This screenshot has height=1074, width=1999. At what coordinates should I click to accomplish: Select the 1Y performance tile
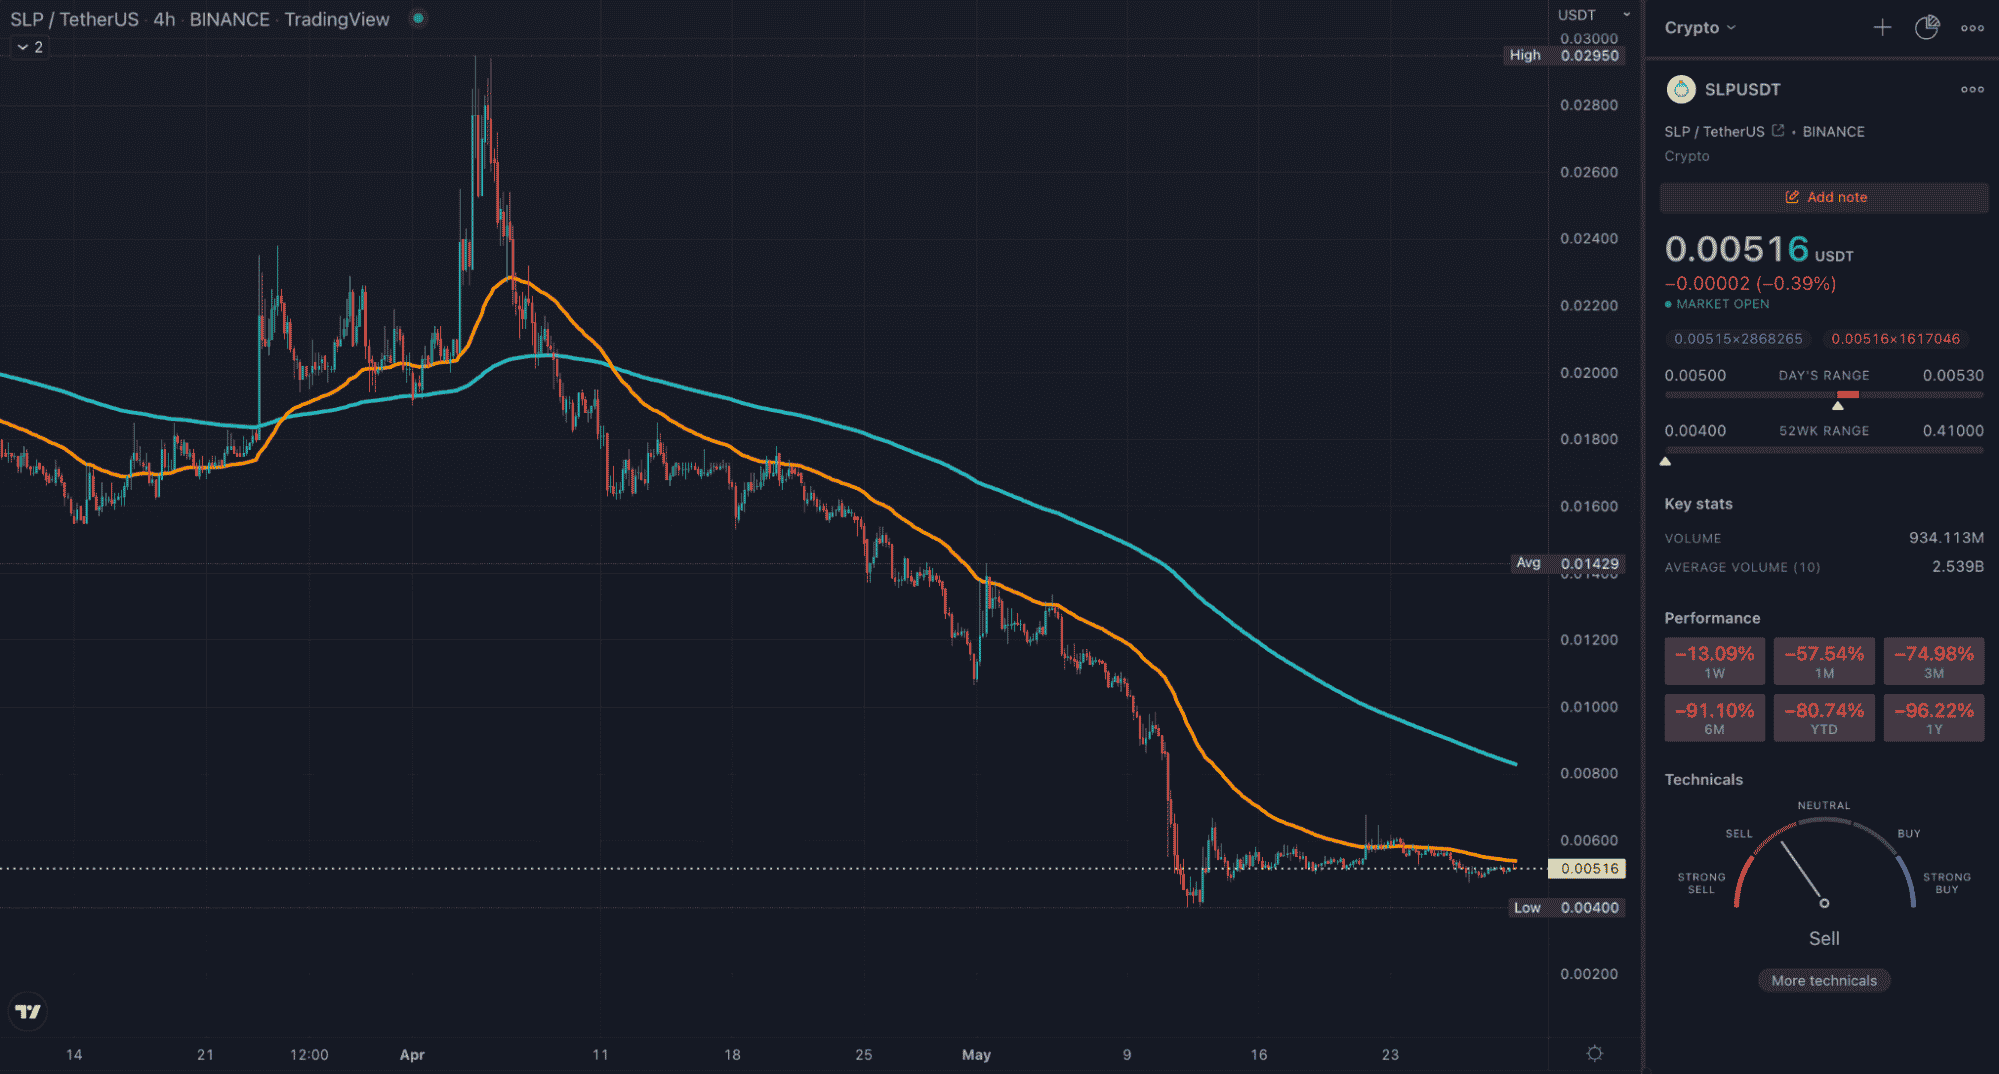pyautogui.click(x=1934, y=718)
